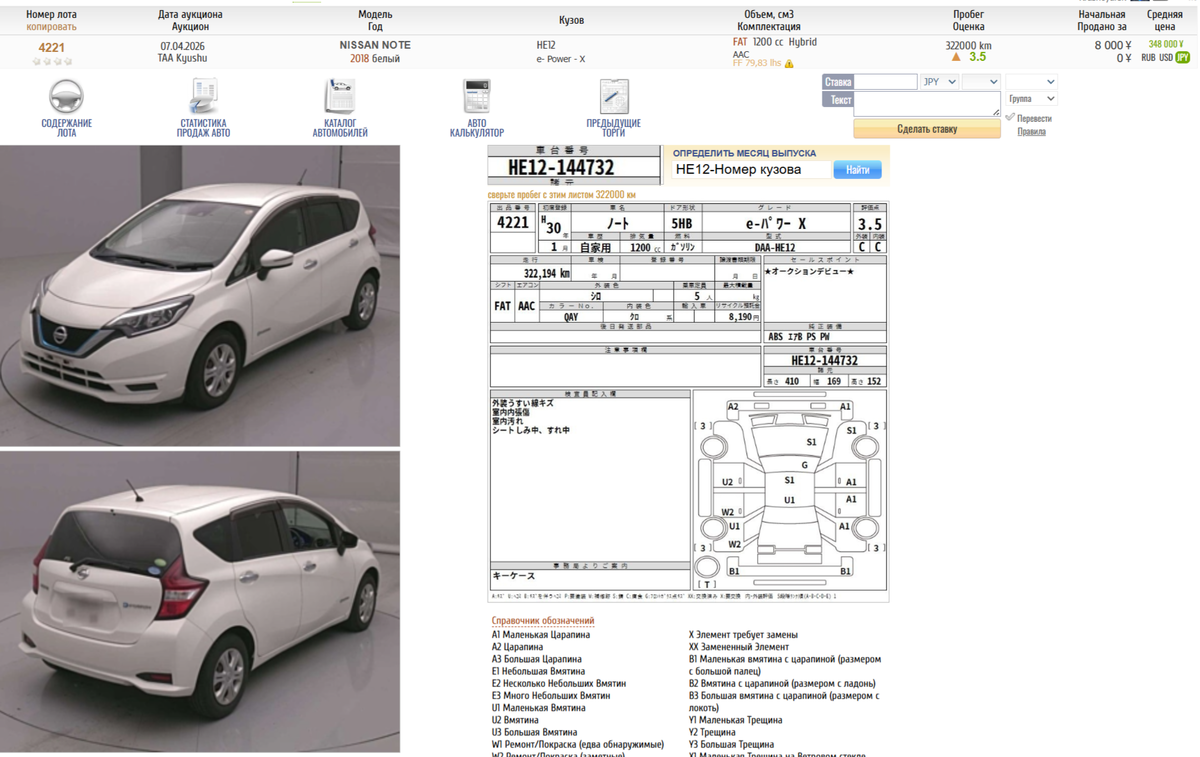
Task: Click into the Текст comment textarea
Action: (x=927, y=104)
